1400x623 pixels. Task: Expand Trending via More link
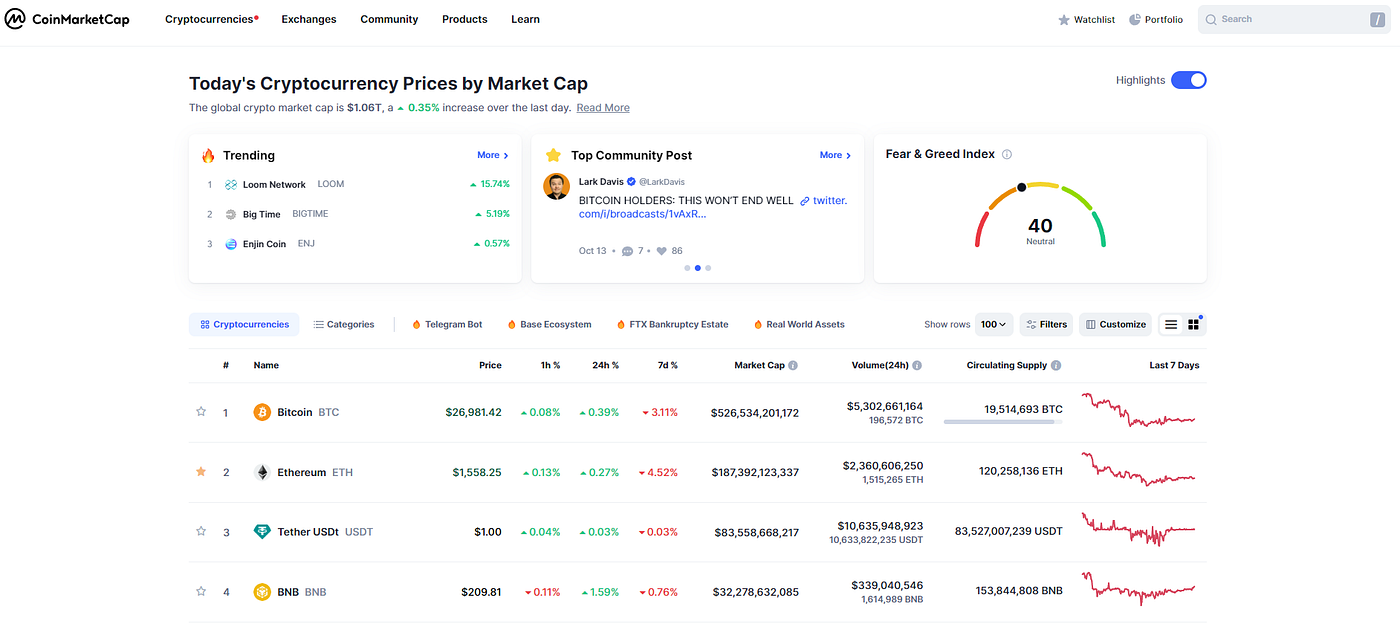coord(493,155)
